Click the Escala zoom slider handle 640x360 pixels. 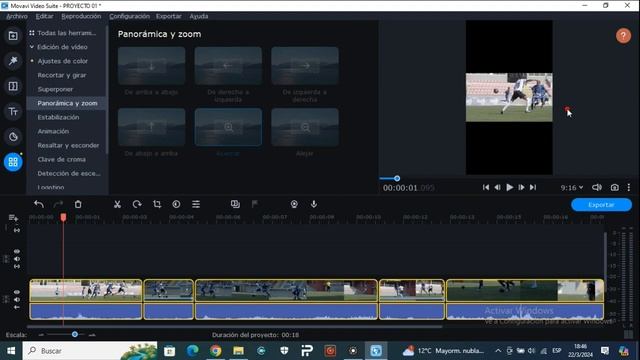(x=75, y=334)
